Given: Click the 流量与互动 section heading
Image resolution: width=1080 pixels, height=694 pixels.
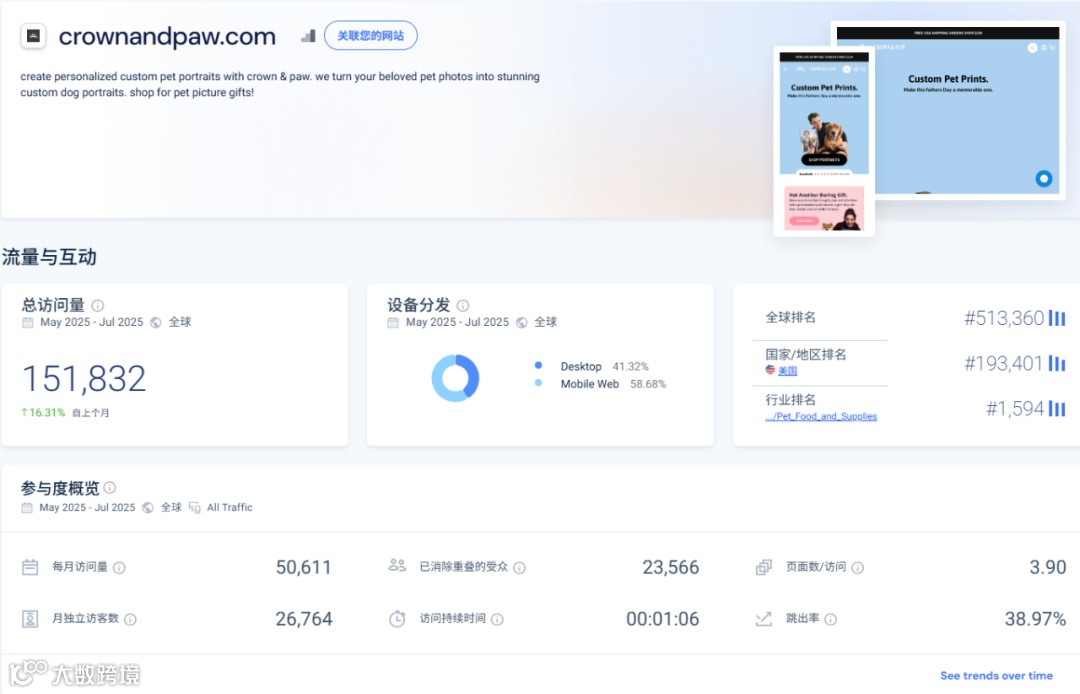Looking at the screenshot, I should coord(49,257).
